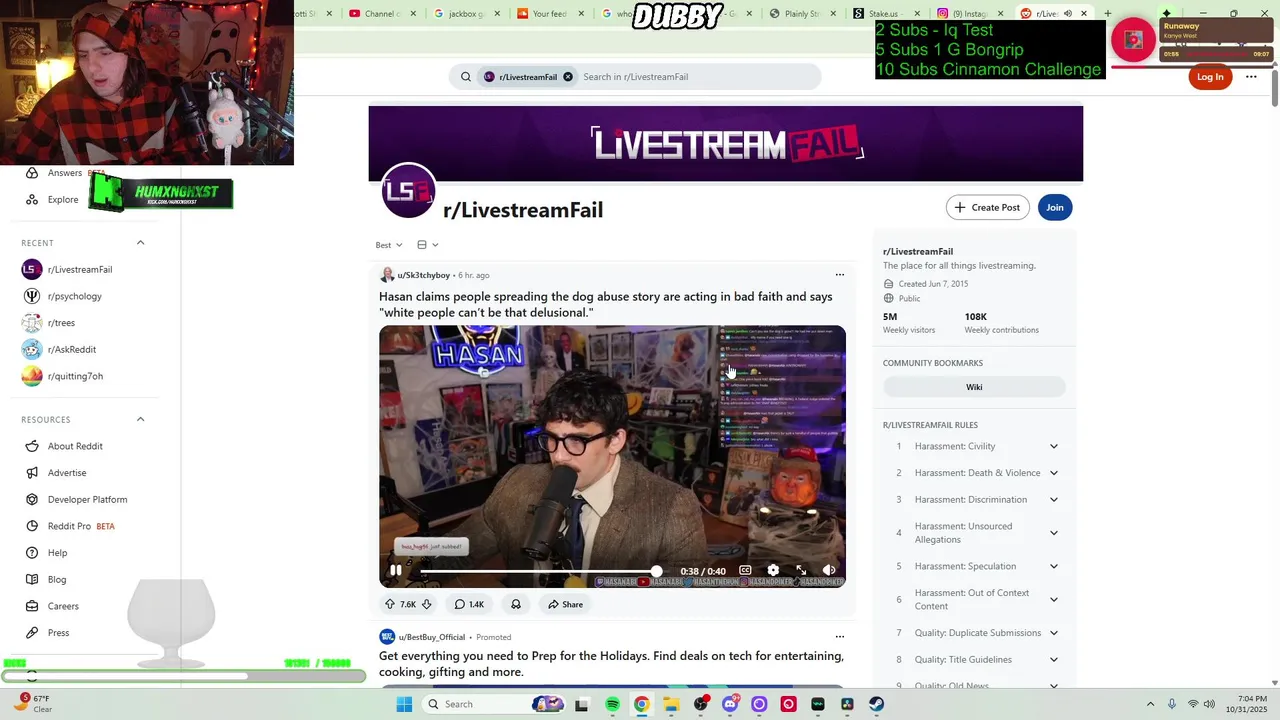
Task: Open video settings gear
Action: tap(773, 570)
